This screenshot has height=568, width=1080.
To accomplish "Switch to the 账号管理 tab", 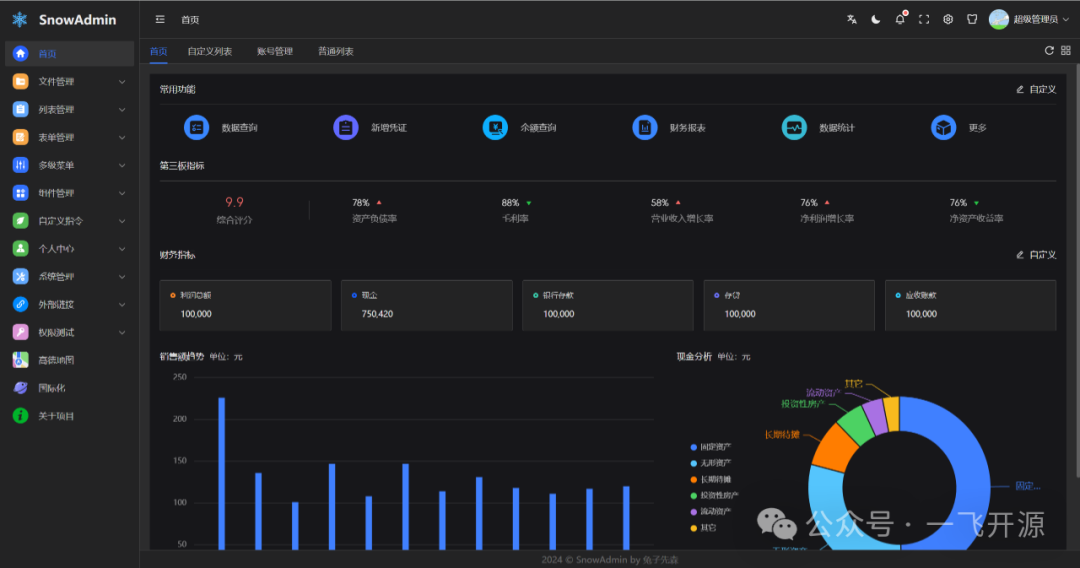I will coord(275,51).
